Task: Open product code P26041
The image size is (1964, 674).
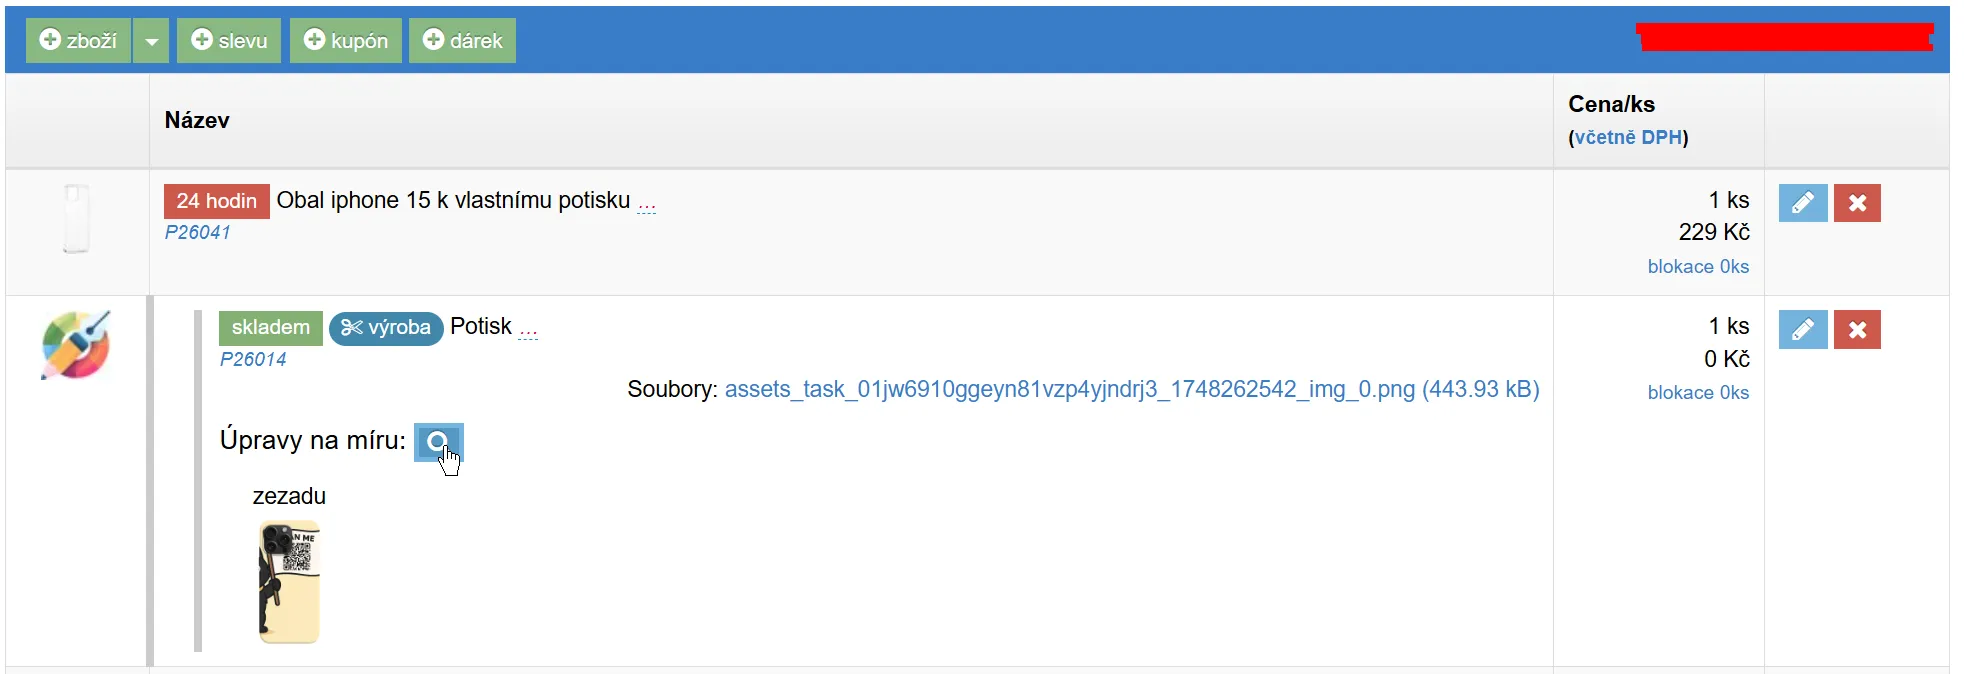Action: pos(198,232)
